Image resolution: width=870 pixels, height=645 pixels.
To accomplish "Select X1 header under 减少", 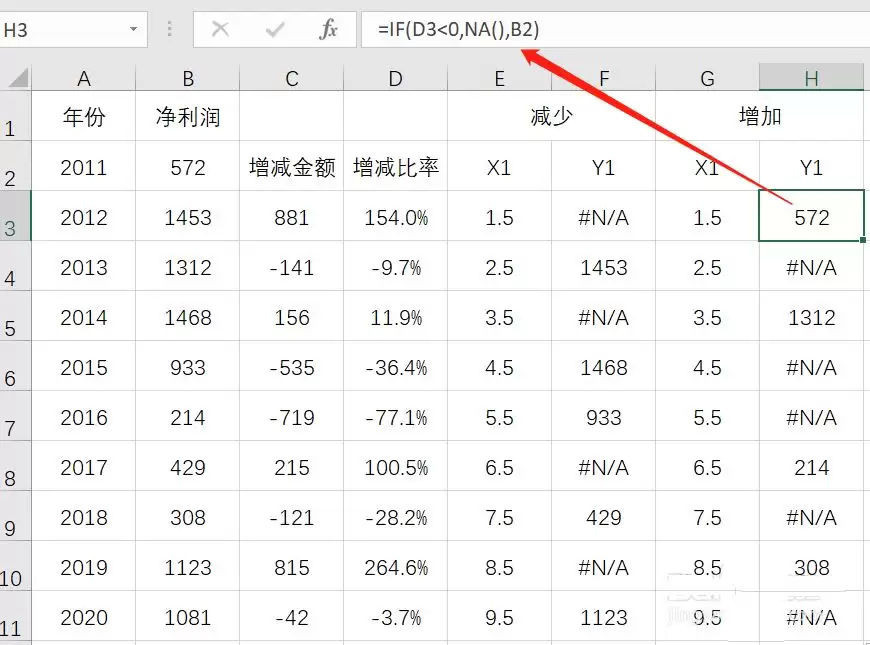I will click(x=499, y=167).
